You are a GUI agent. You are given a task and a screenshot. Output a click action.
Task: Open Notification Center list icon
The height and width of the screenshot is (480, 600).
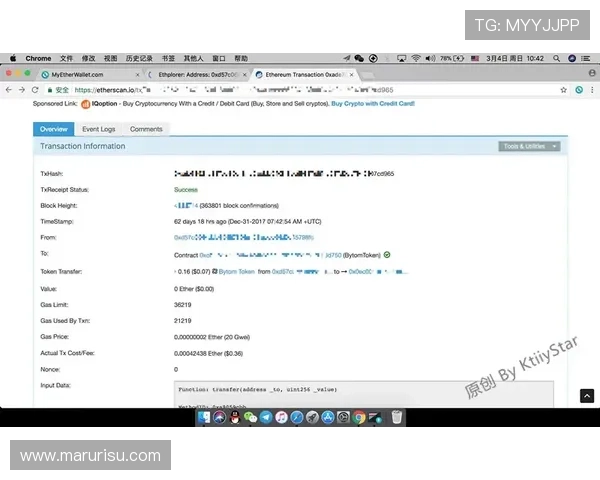pyautogui.click(x=585, y=58)
